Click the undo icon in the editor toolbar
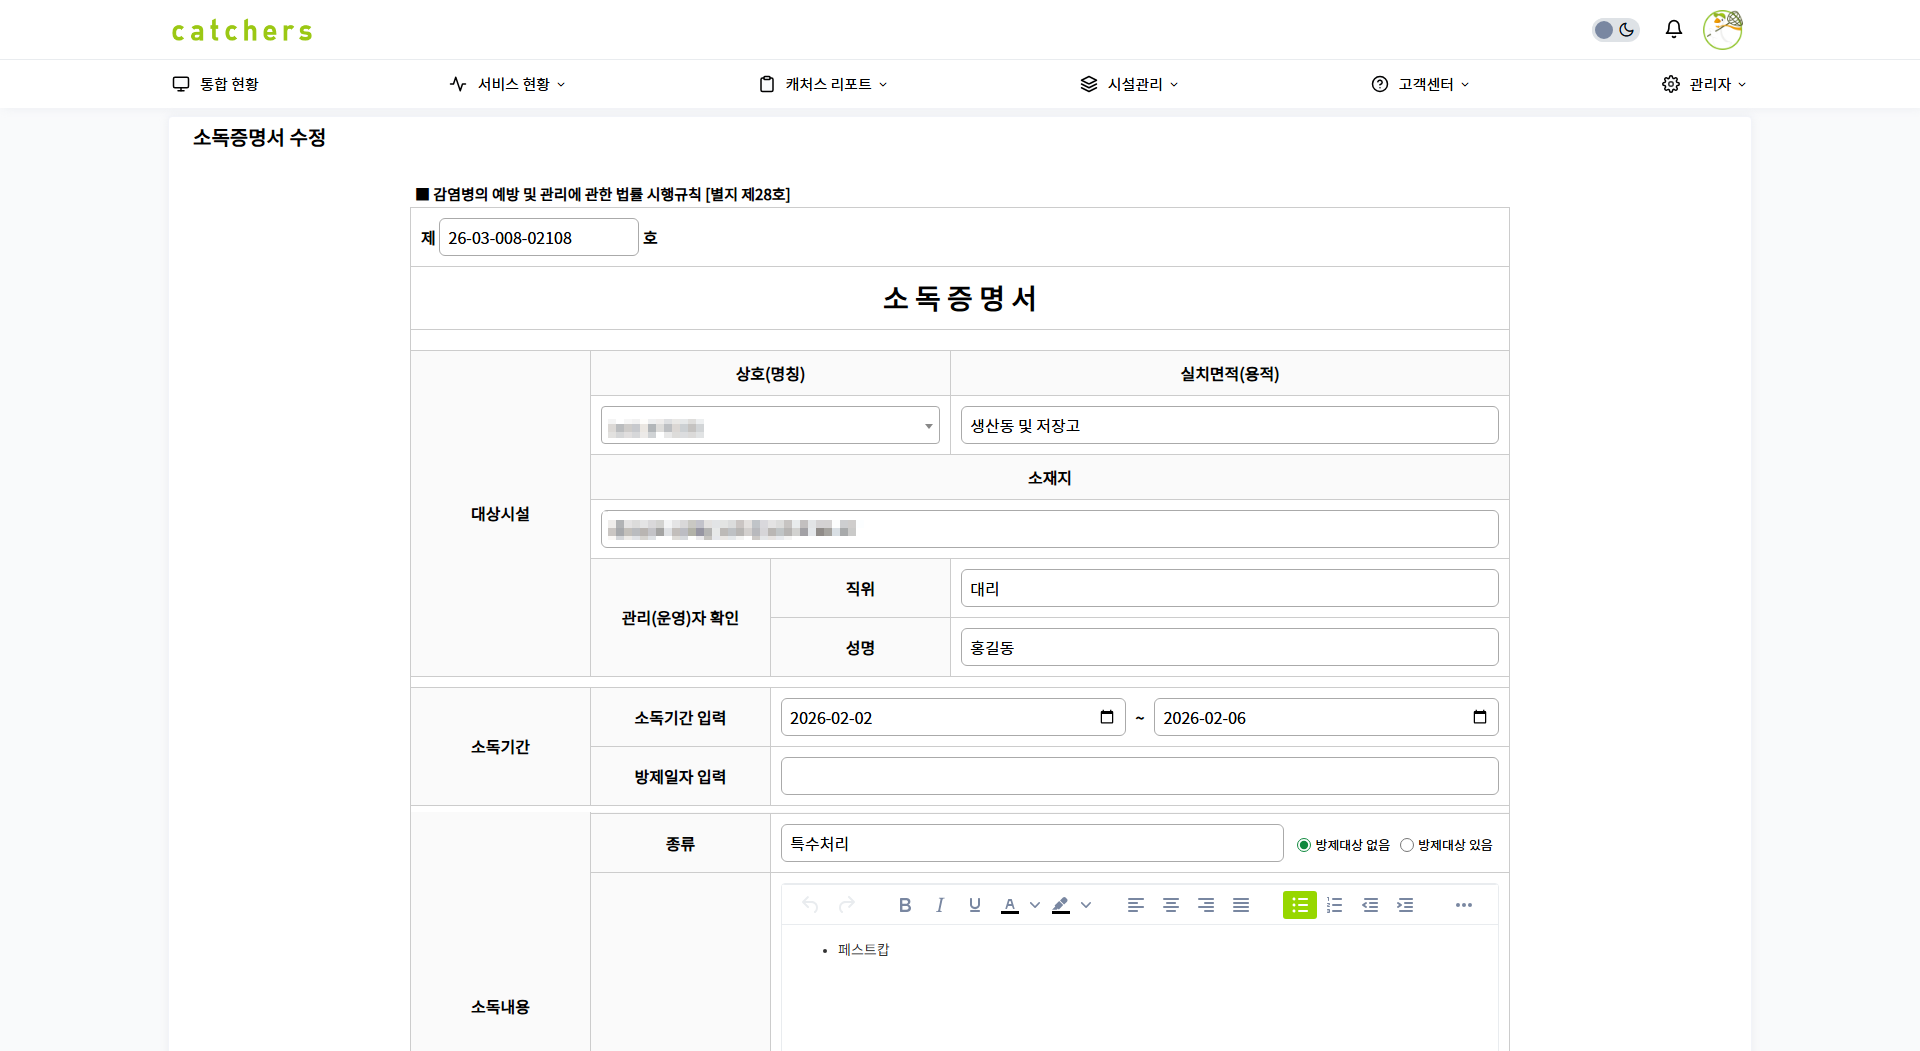This screenshot has width=1920, height=1051. click(810, 905)
